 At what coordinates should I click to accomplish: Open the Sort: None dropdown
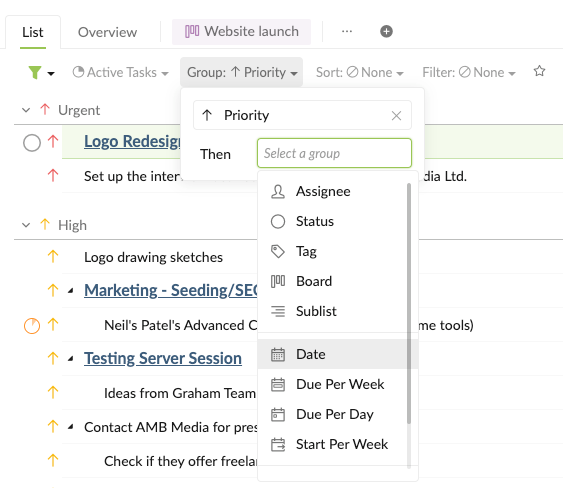(359, 73)
